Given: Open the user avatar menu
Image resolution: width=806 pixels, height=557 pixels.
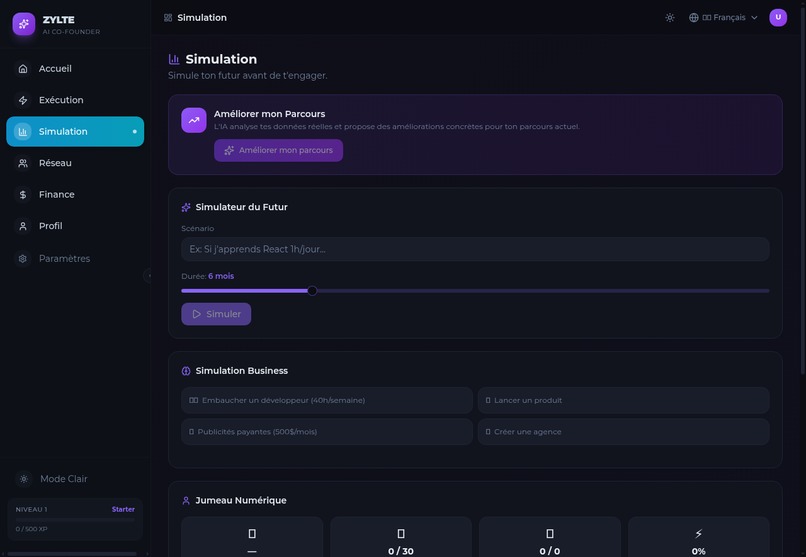Looking at the screenshot, I should (x=778, y=17).
